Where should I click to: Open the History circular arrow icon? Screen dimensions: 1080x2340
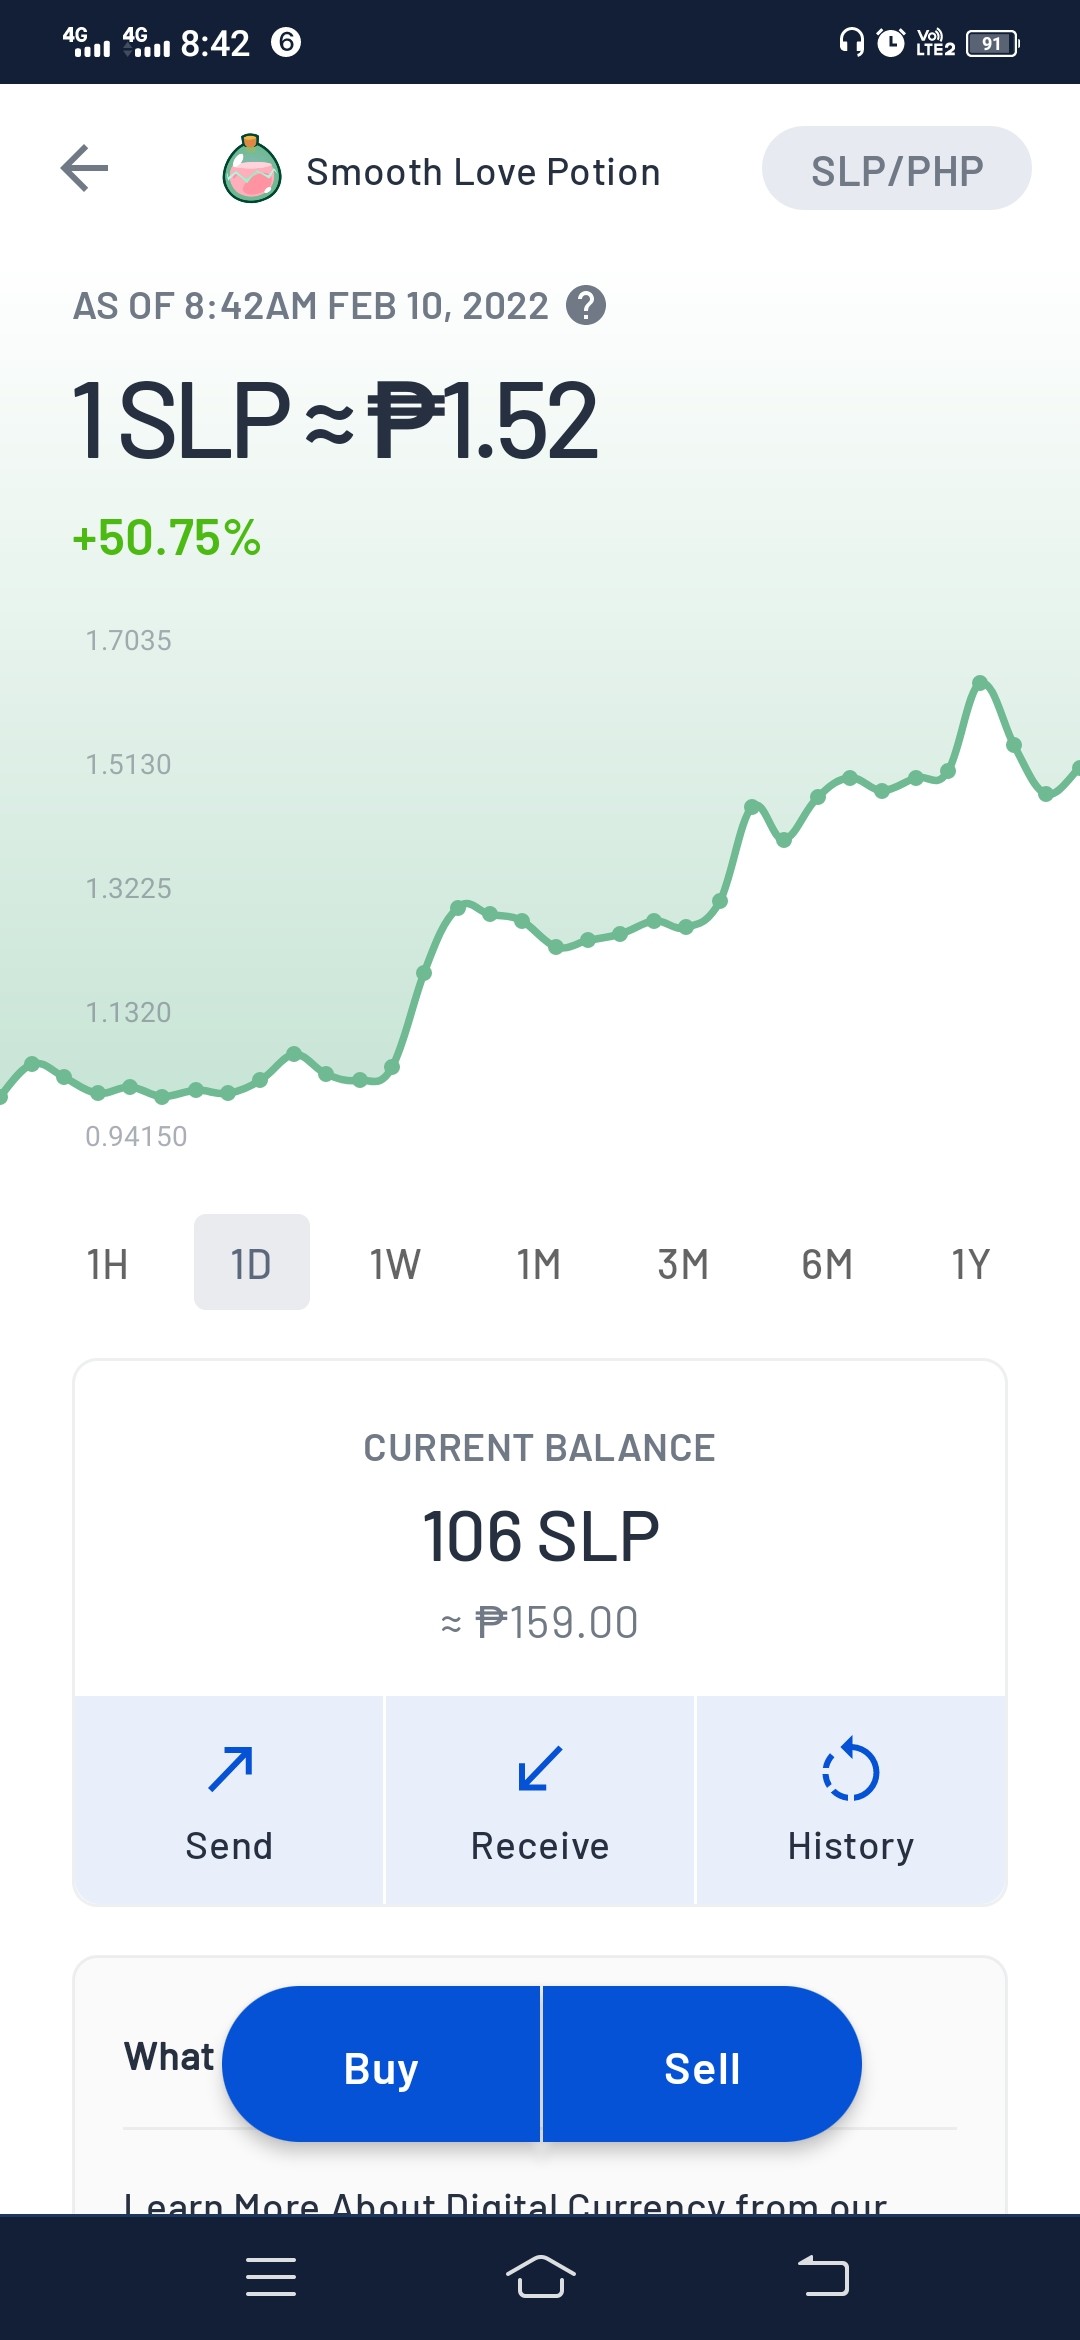click(x=851, y=1769)
